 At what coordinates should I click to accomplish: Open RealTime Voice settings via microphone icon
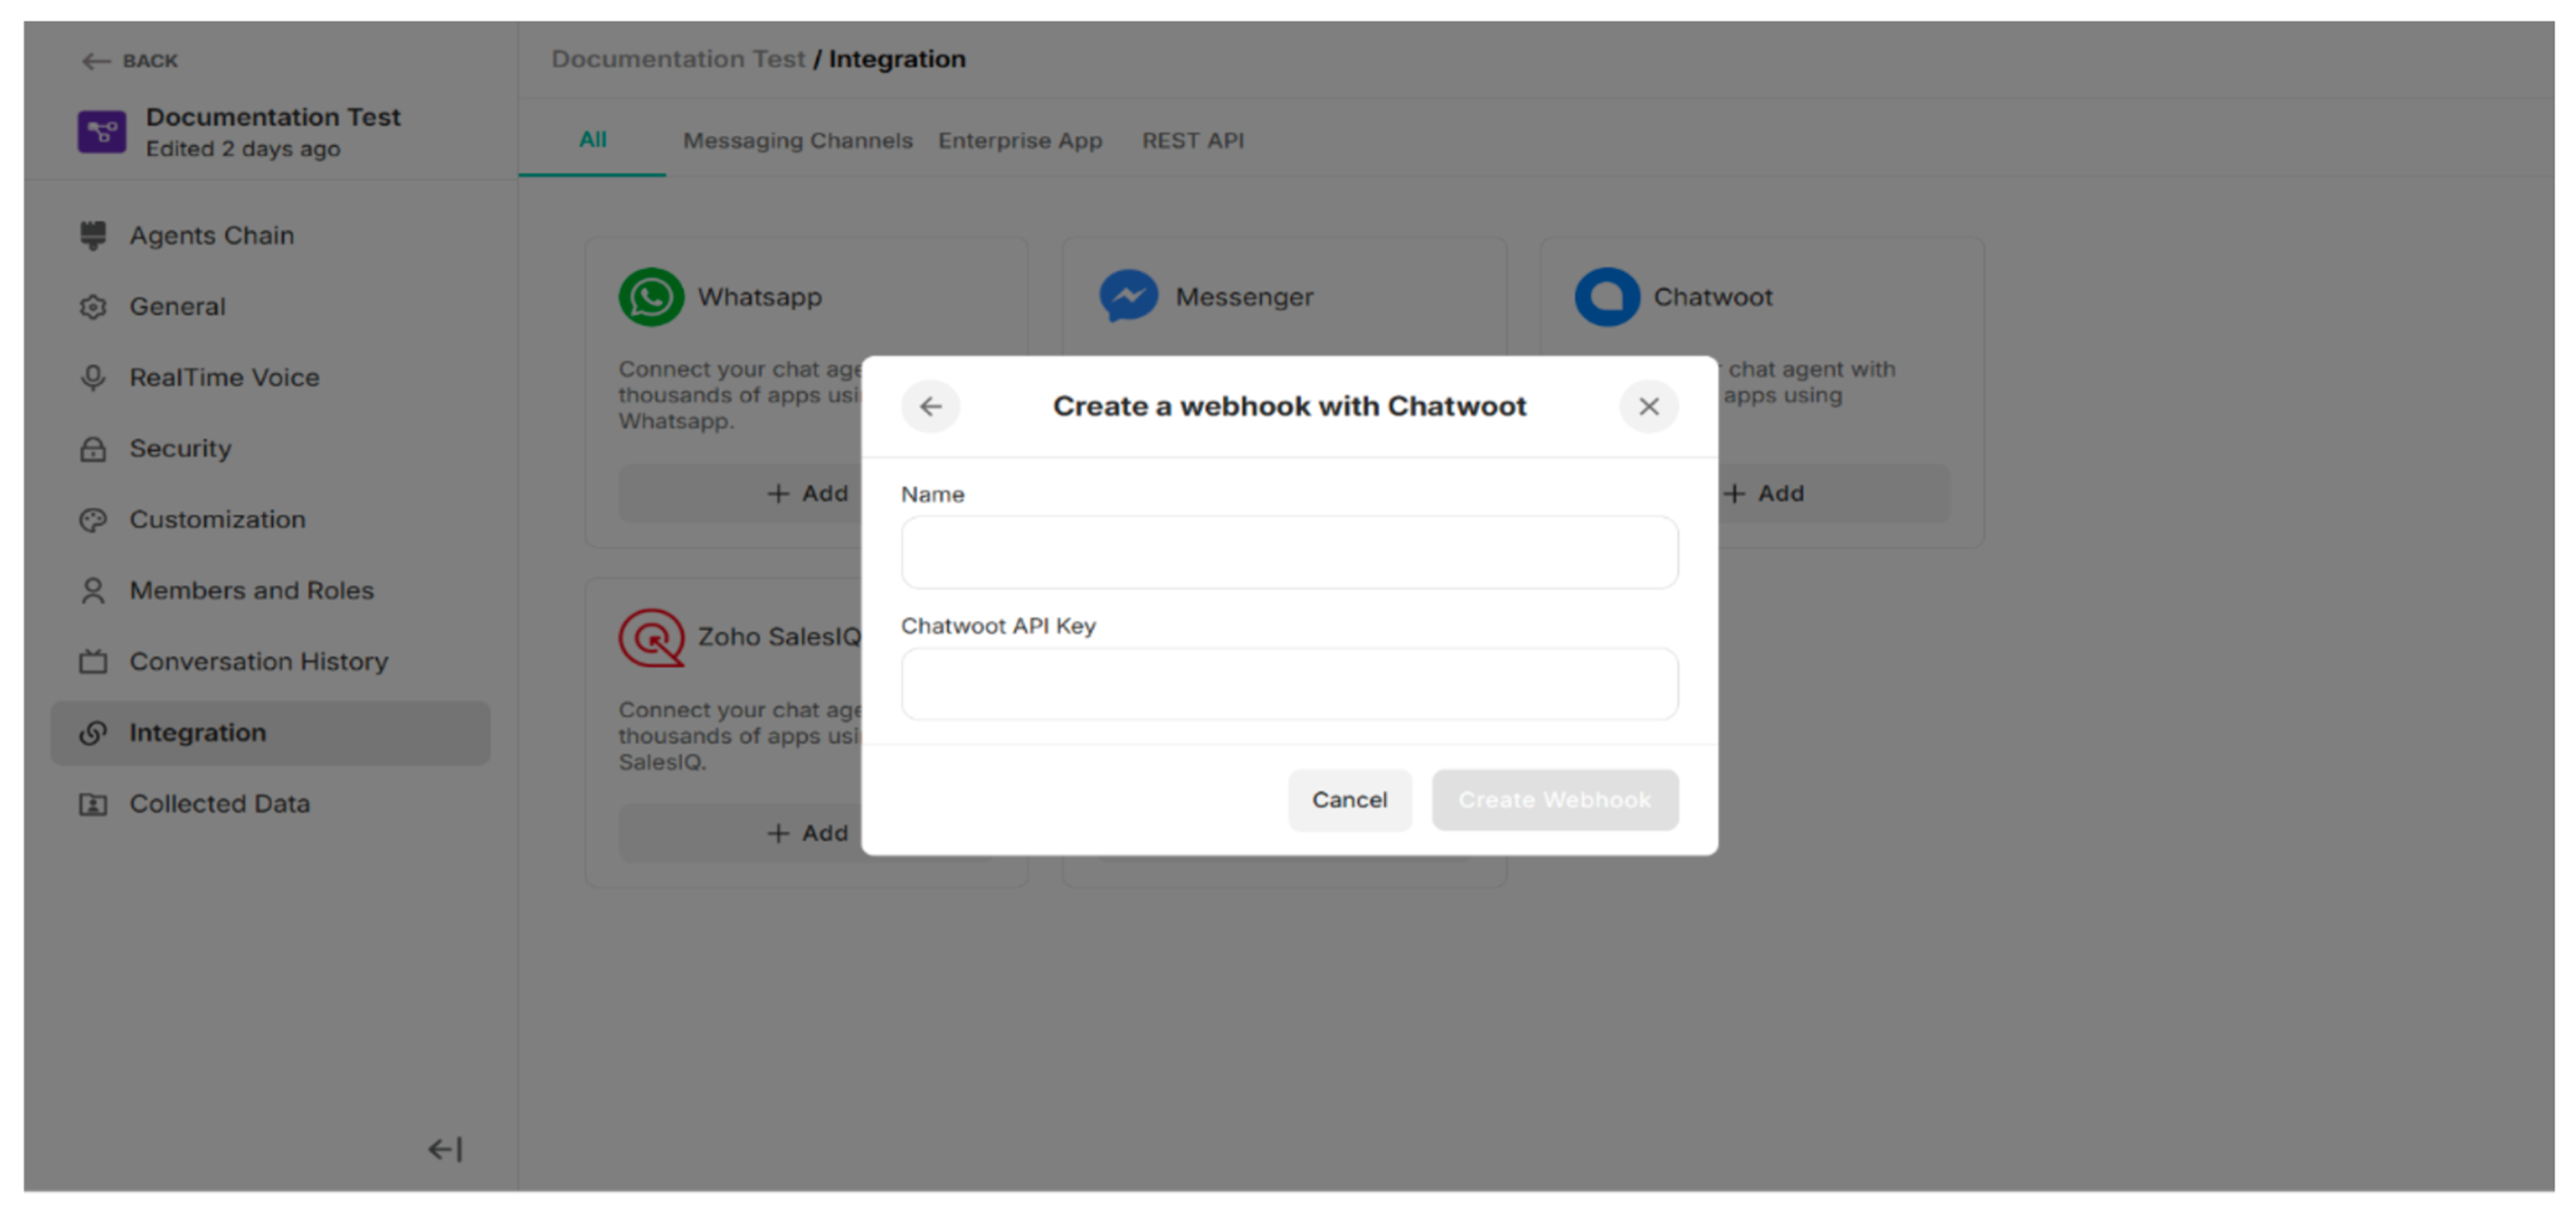click(x=93, y=377)
